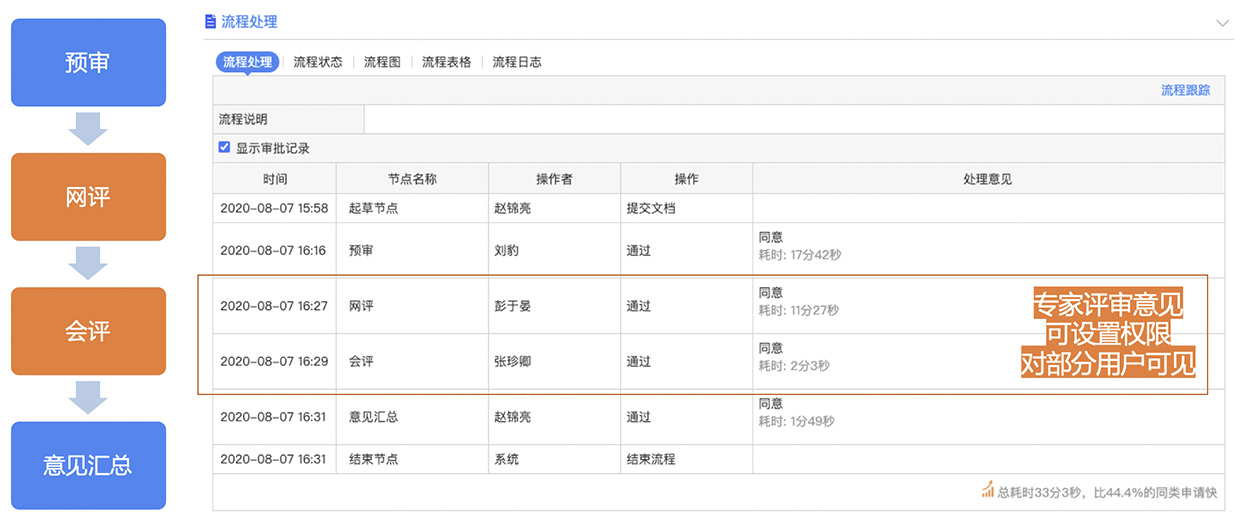
Task: Click the blue 预审 step box
Action: tap(88, 63)
